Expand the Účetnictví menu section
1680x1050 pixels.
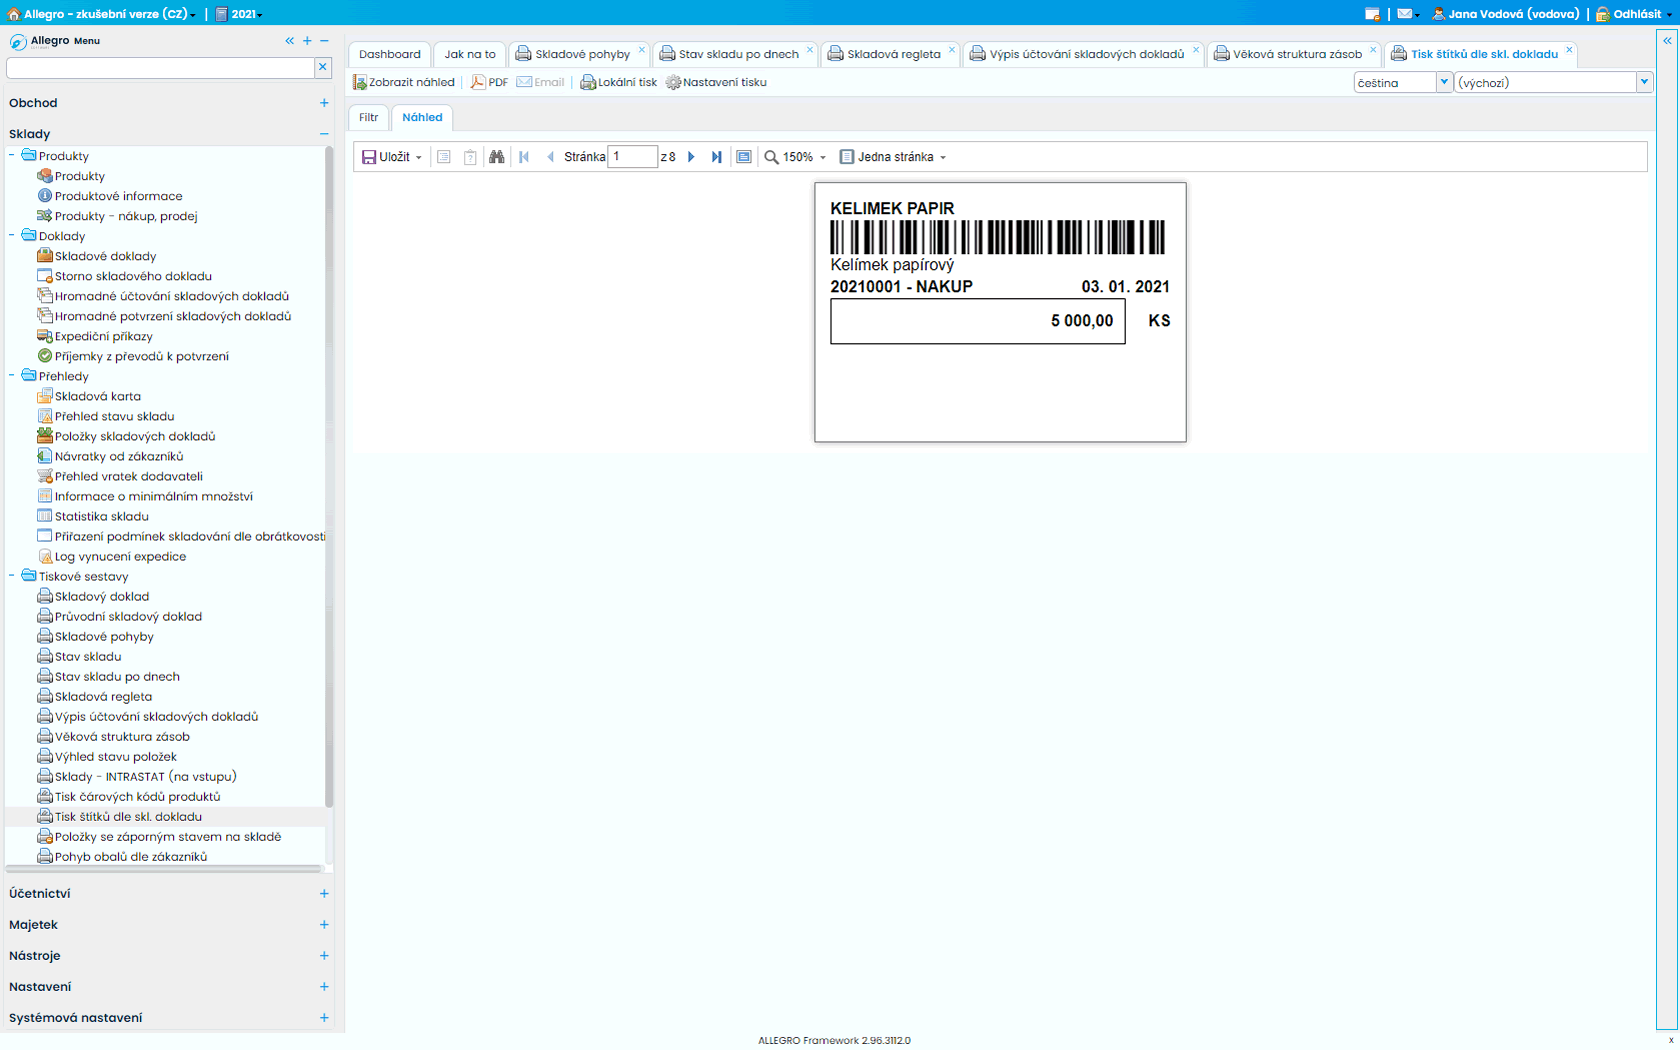324,893
